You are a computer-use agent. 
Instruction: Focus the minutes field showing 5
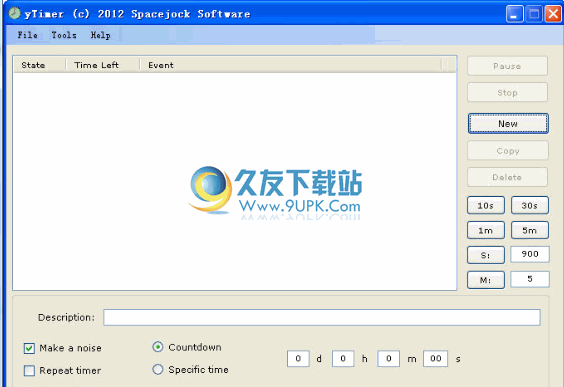pos(530,279)
